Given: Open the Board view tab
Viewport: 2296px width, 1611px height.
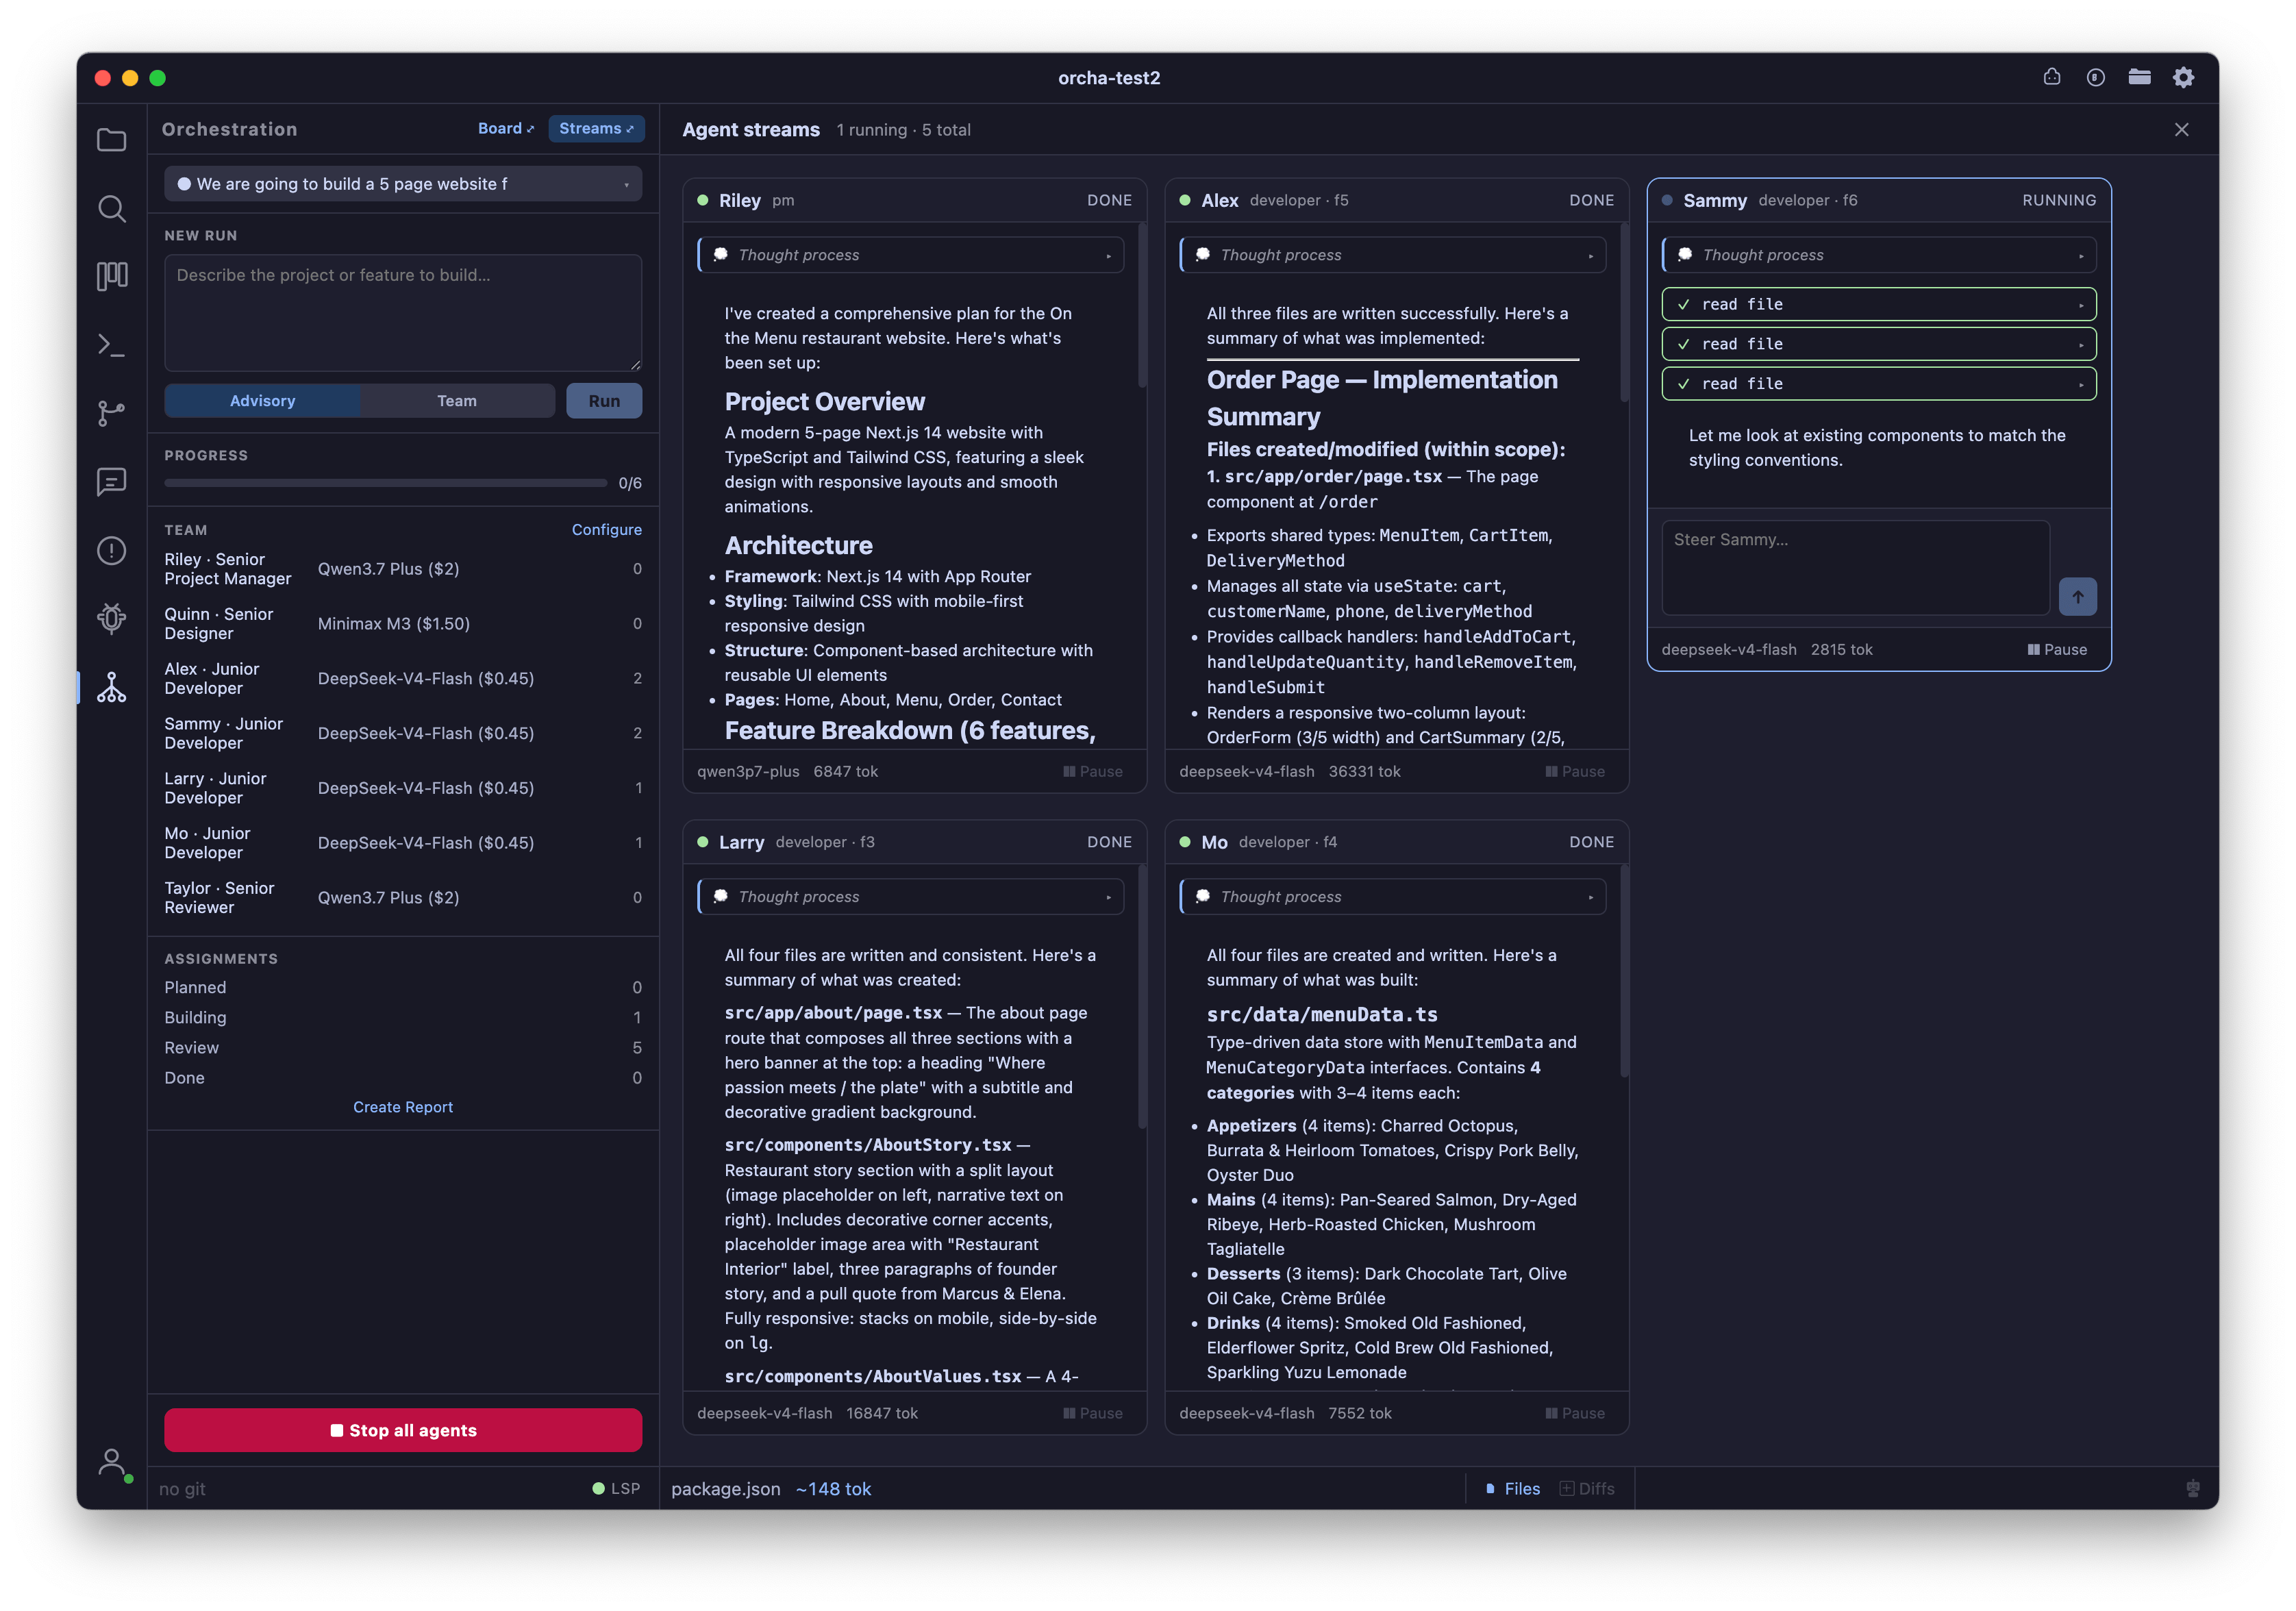Looking at the screenshot, I should tap(506, 128).
